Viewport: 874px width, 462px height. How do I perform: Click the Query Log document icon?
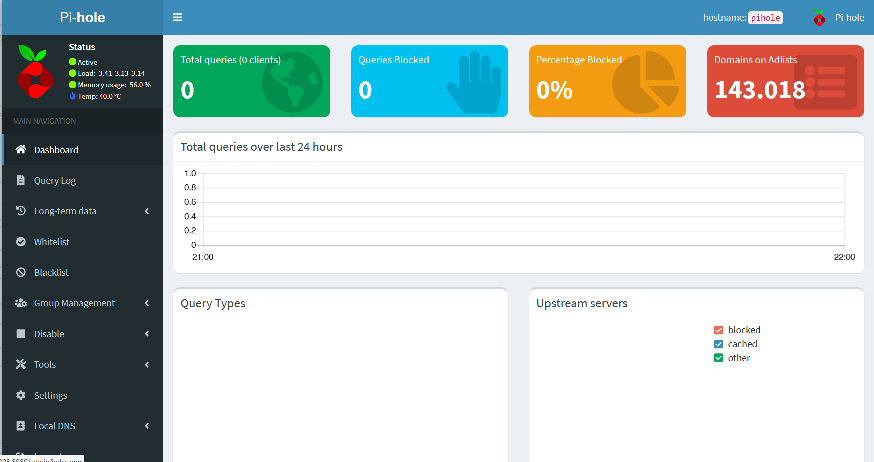click(21, 180)
